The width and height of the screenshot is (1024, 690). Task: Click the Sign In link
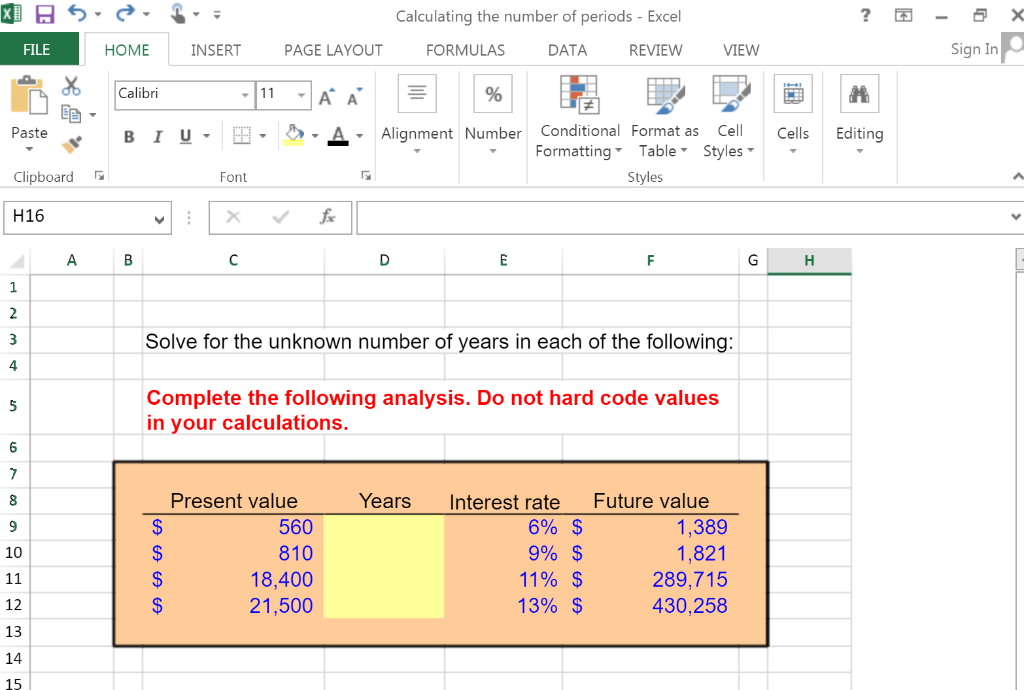973,48
